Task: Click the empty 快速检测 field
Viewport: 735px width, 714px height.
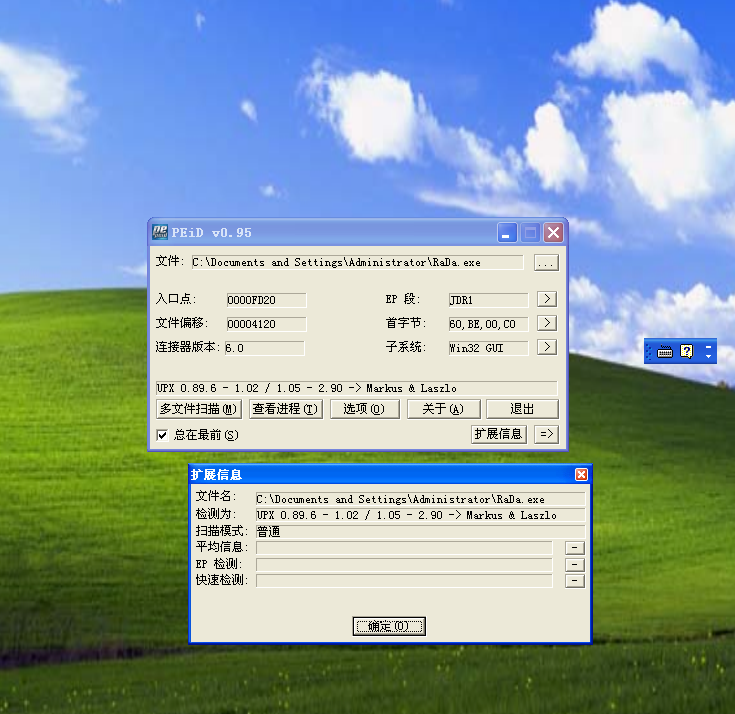Action: (x=404, y=581)
